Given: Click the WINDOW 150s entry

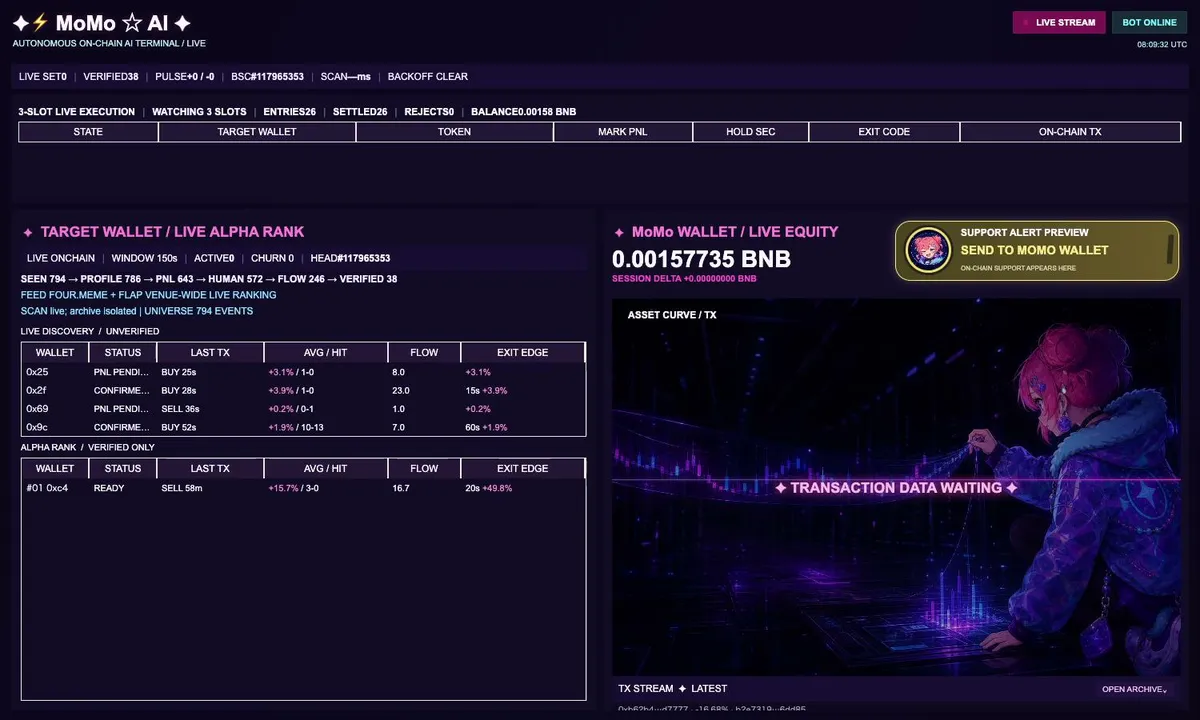Looking at the screenshot, I should (146, 258).
